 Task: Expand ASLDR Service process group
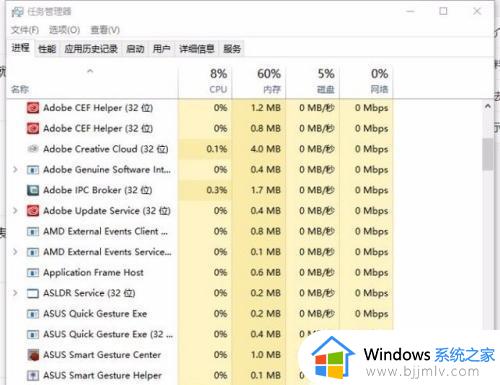pyautogui.click(x=15, y=293)
